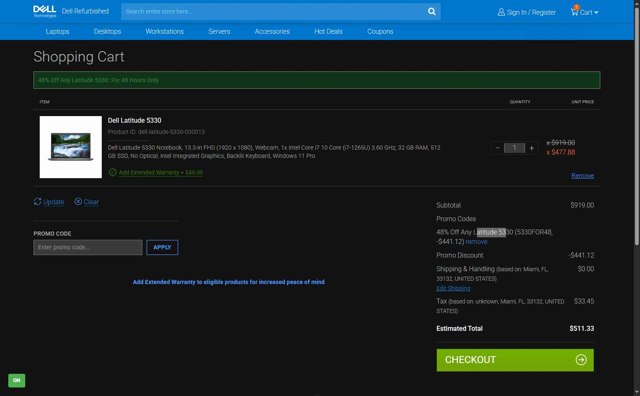
Task: Remove the Latitude 5330 from cart
Action: pos(582,176)
